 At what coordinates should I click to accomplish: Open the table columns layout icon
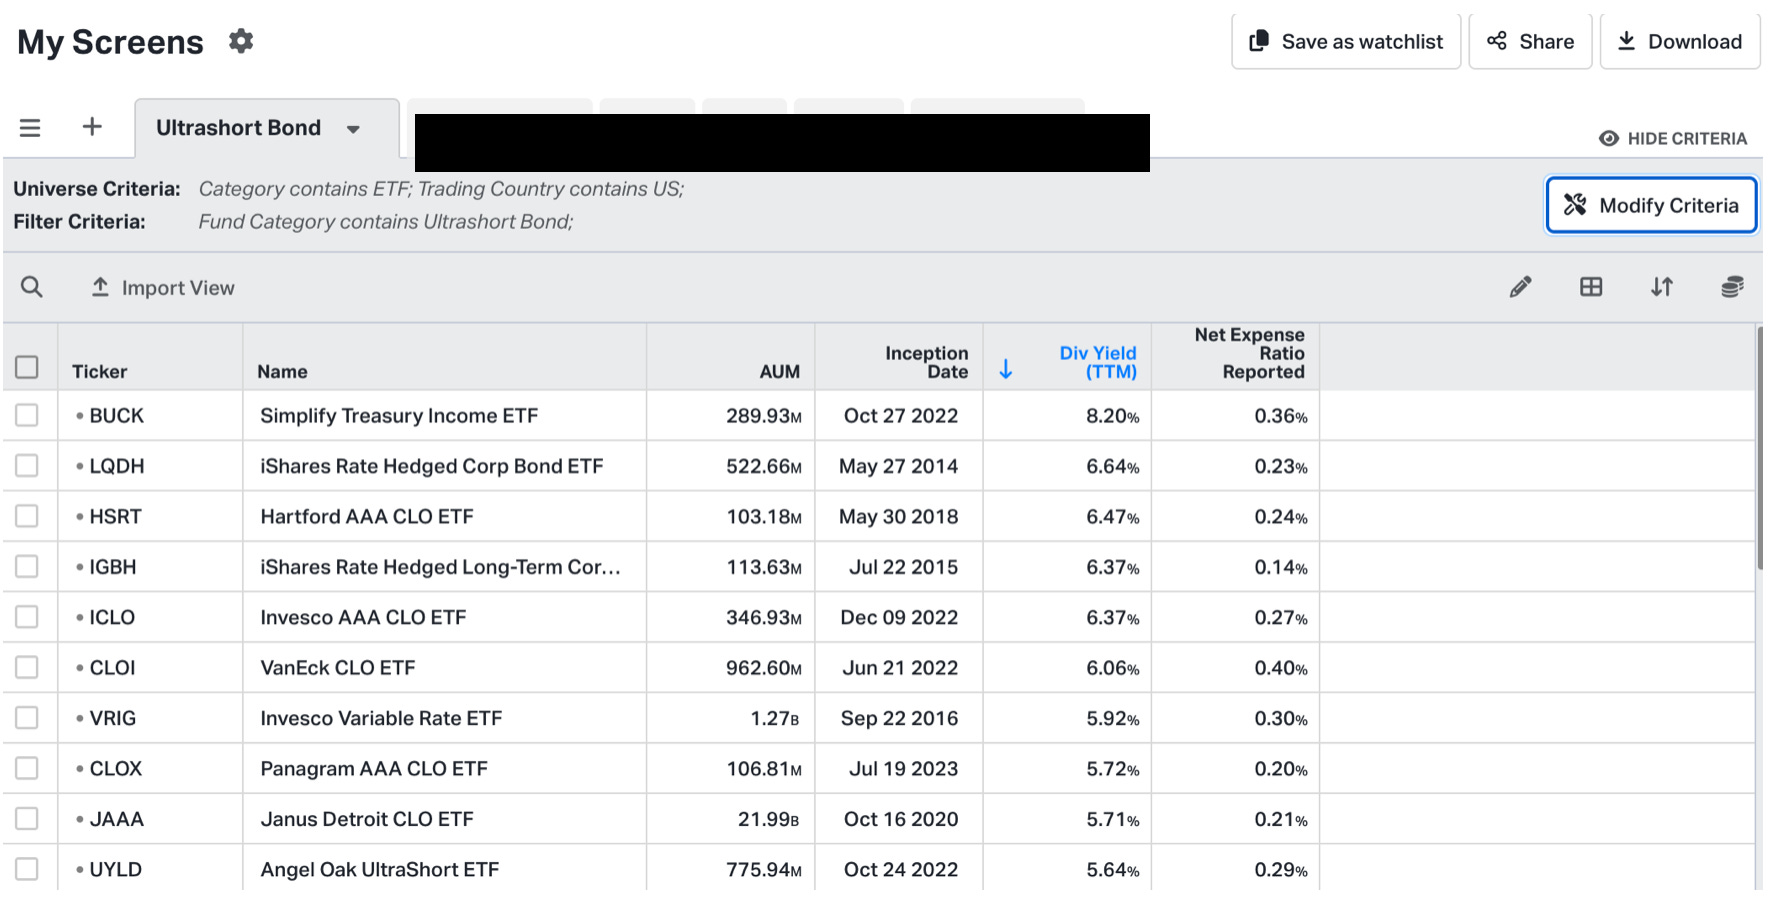click(x=1591, y=287)
